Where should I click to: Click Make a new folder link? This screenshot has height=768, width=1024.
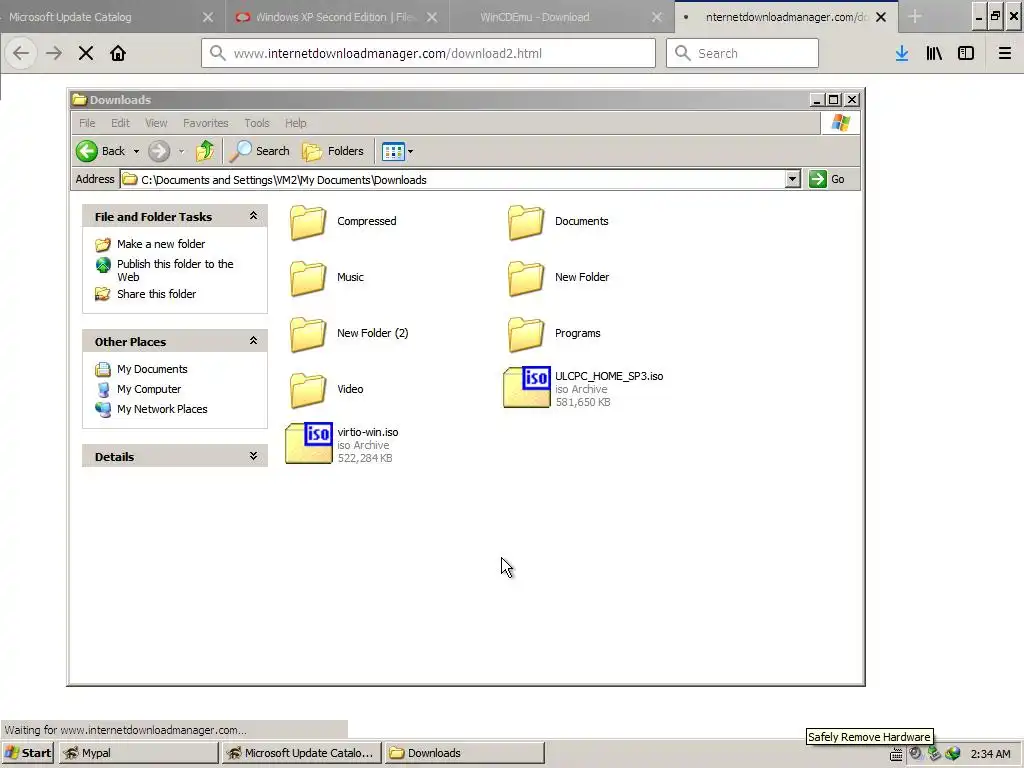coord(161,244)
